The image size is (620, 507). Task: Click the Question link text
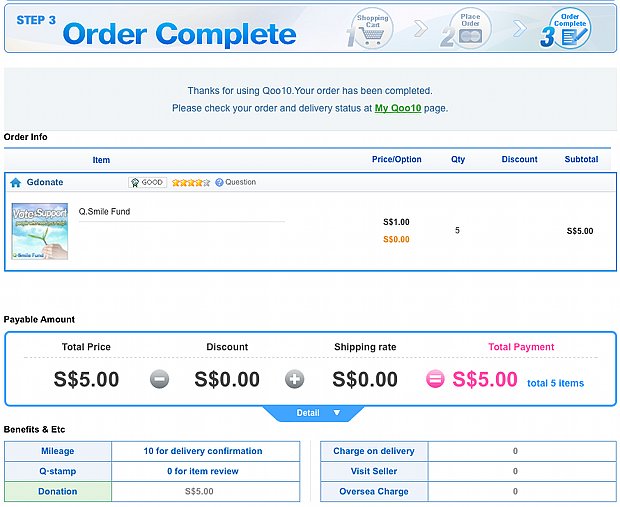(x=240, y=182)
